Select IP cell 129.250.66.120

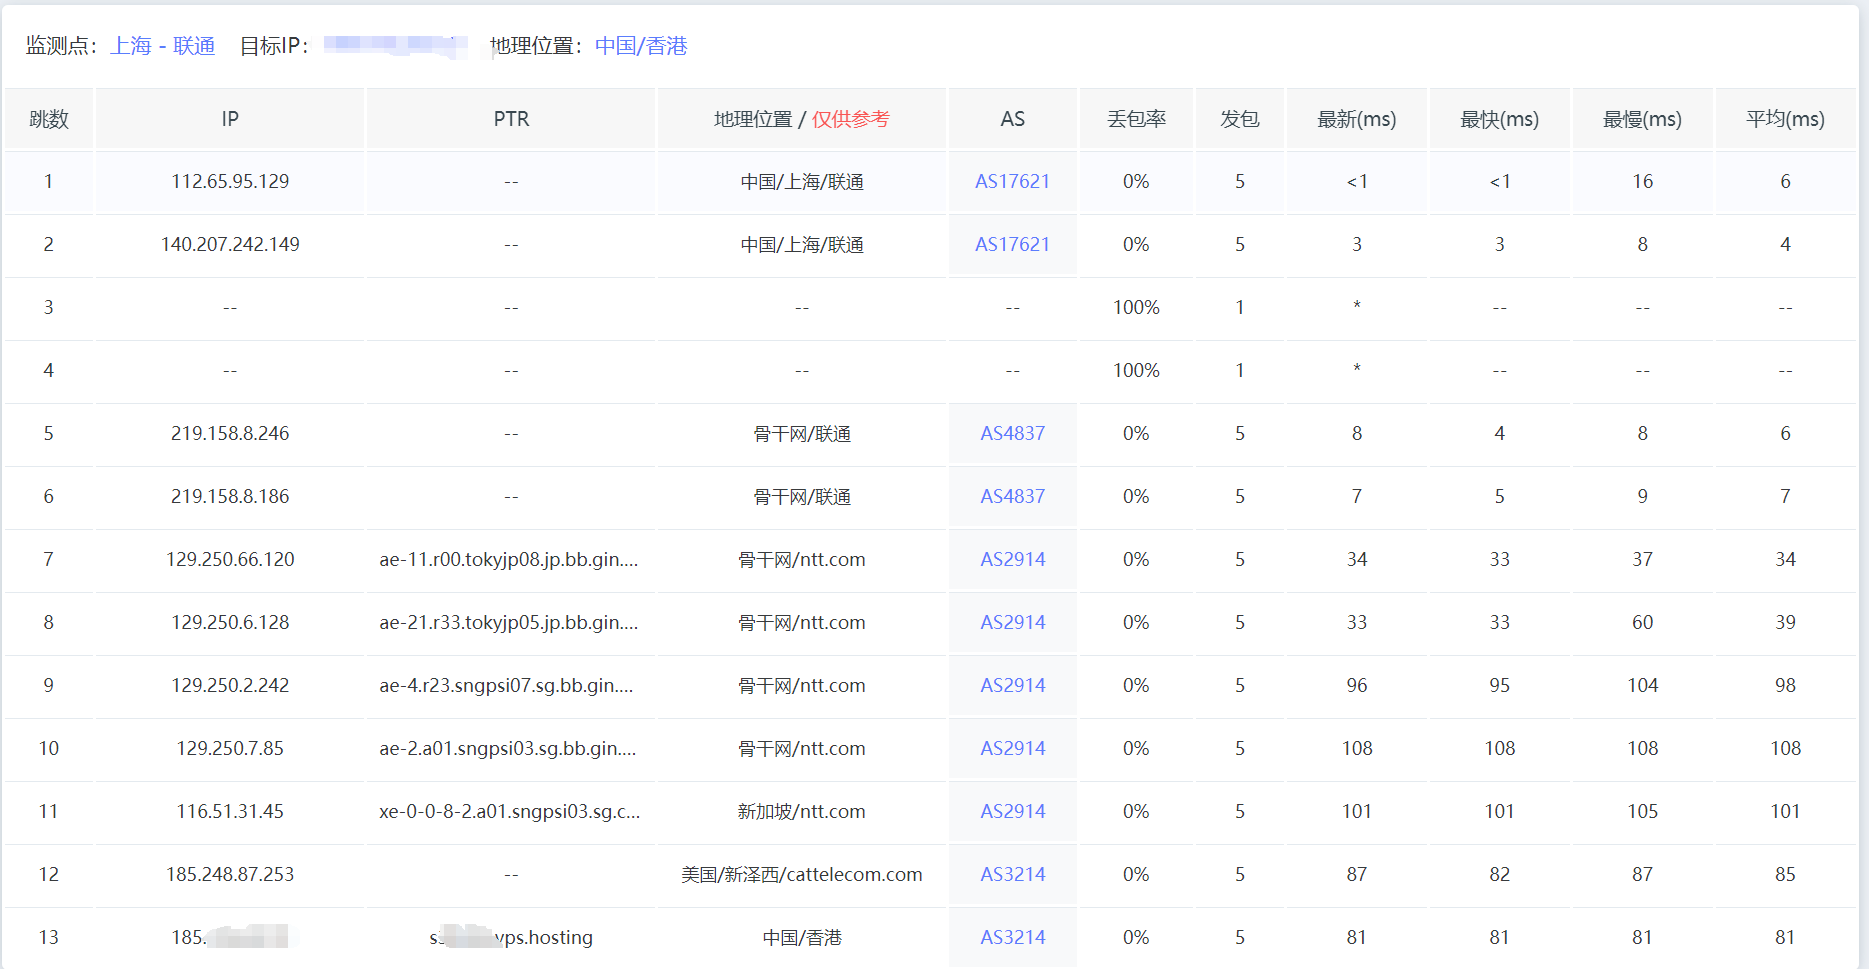tap(230, 559)
